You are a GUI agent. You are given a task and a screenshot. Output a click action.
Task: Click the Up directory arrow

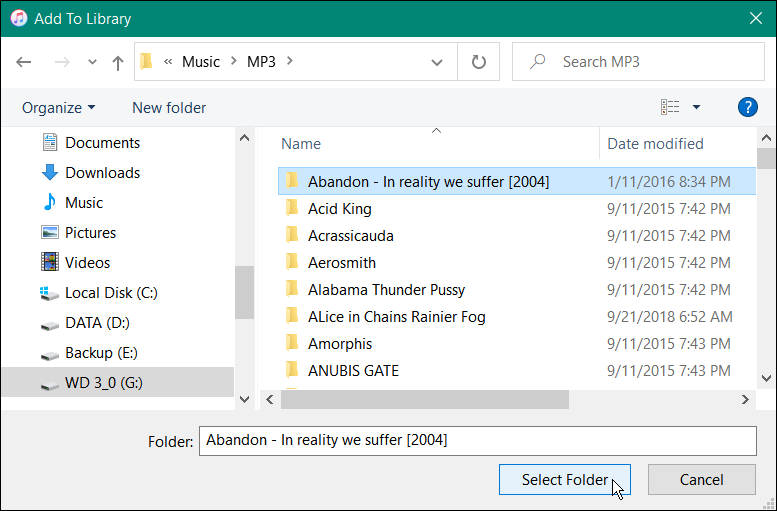[118, 62]
